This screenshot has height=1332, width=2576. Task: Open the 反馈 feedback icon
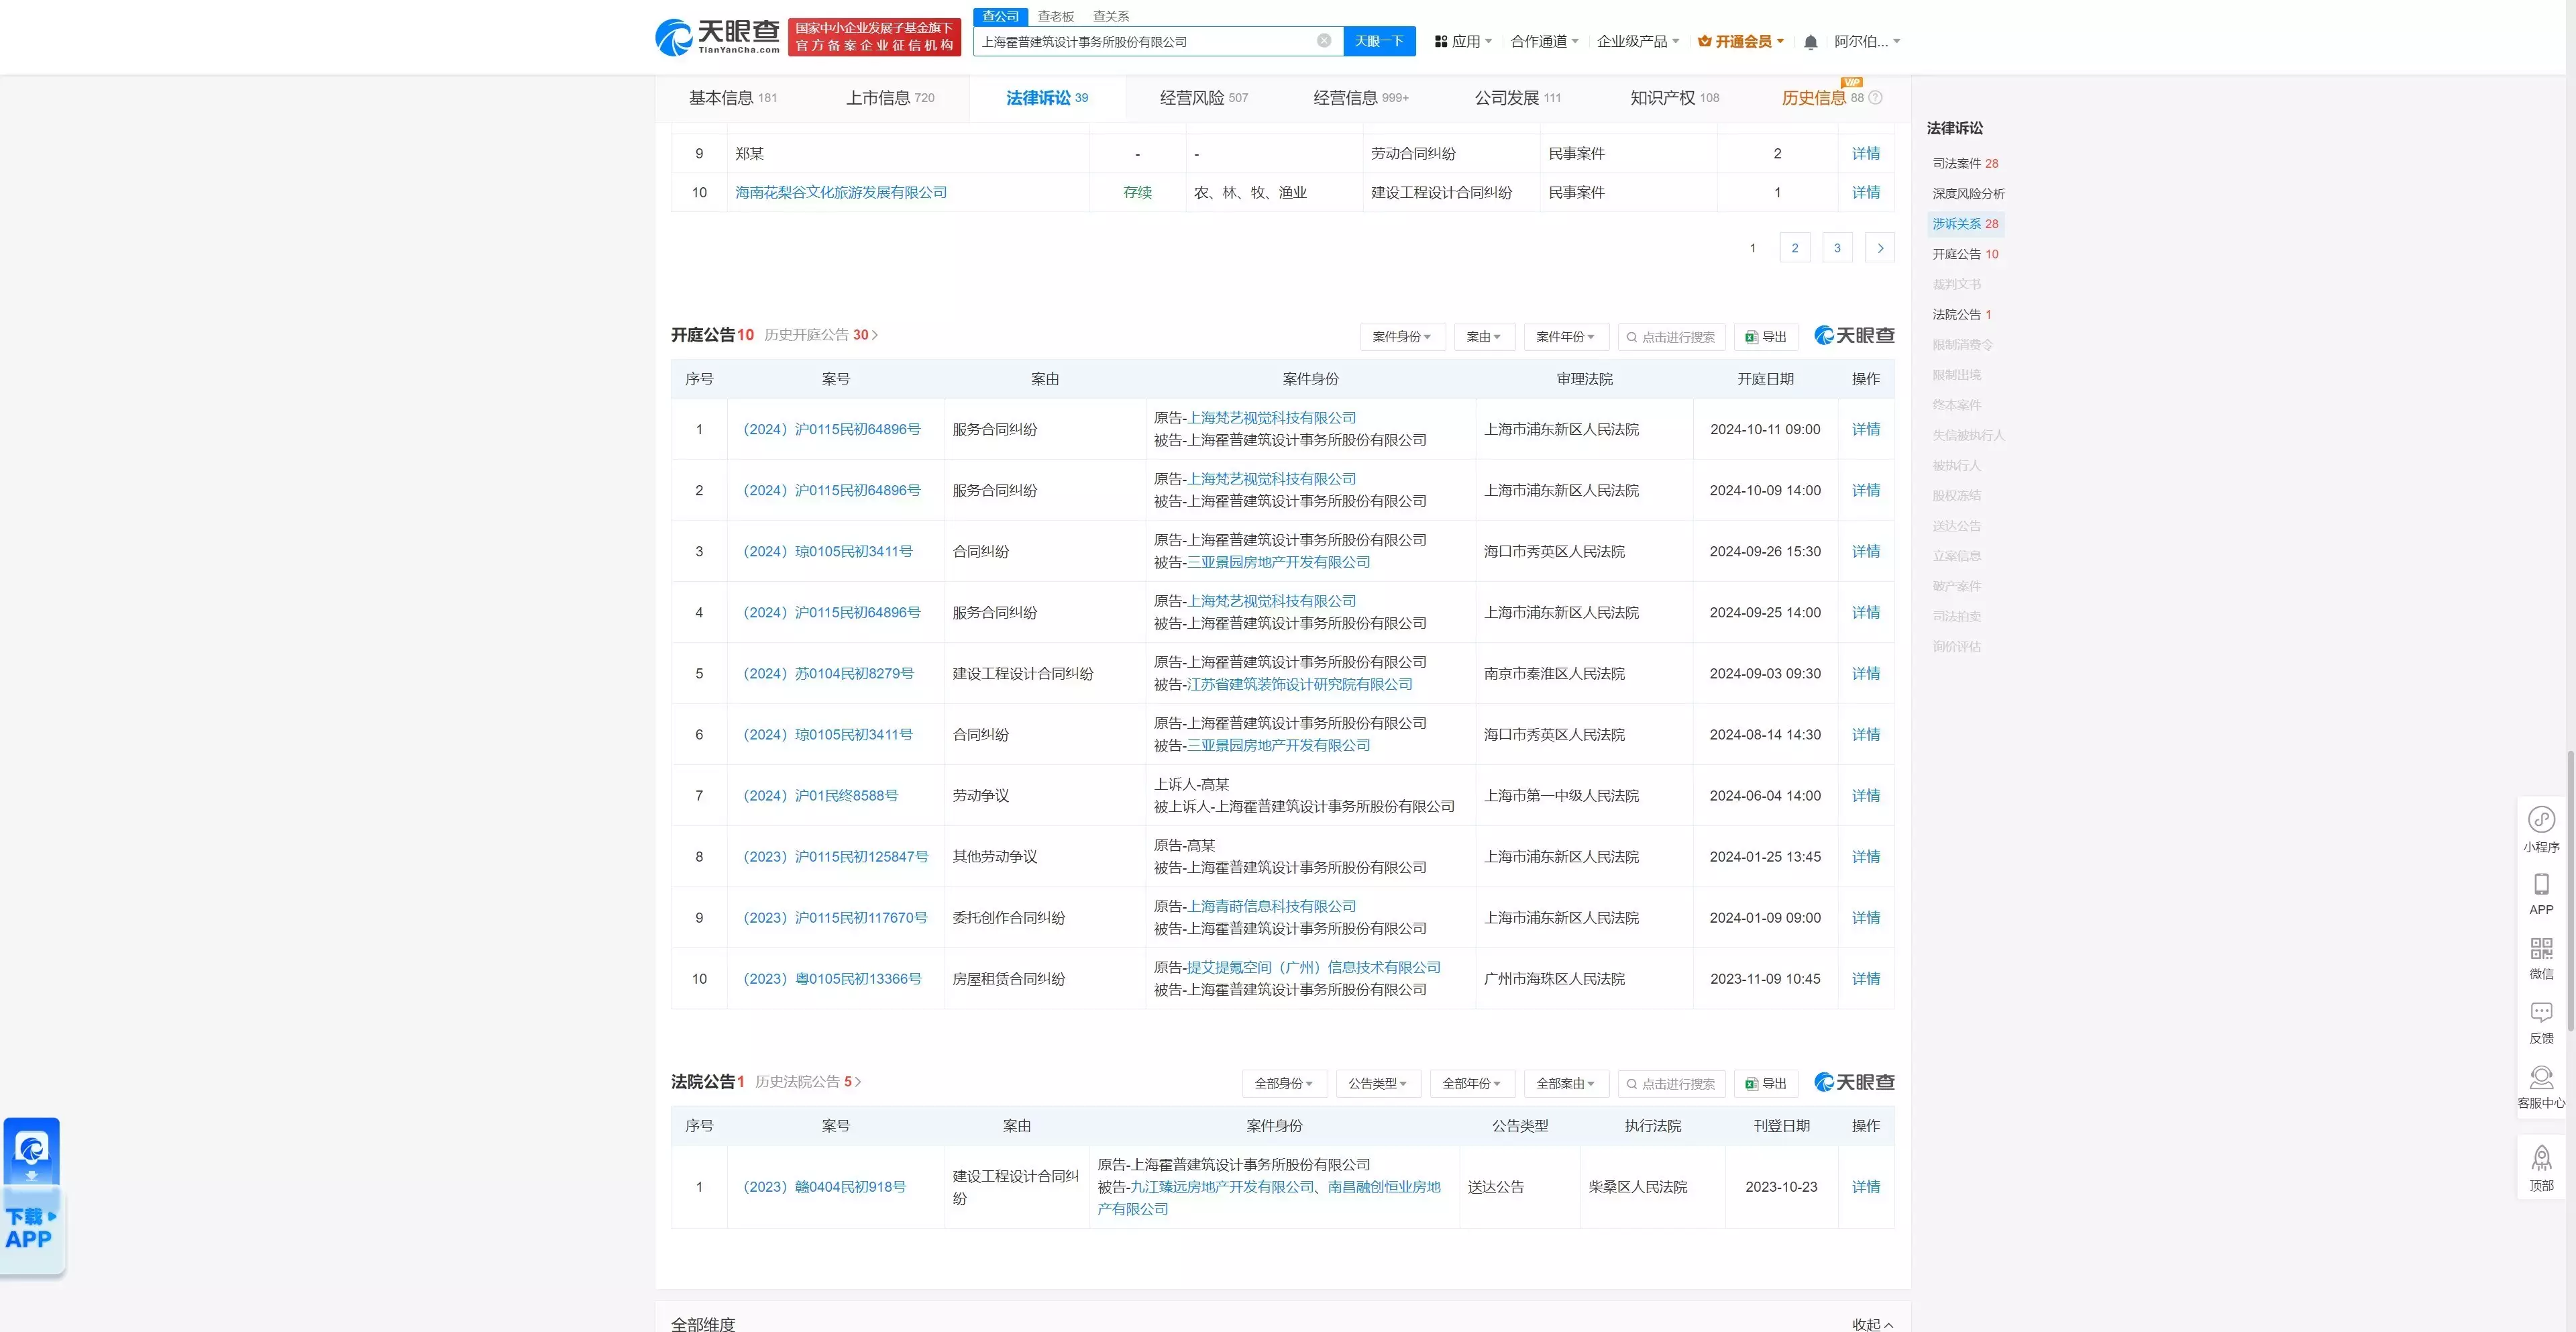tap(2541, 1023)
